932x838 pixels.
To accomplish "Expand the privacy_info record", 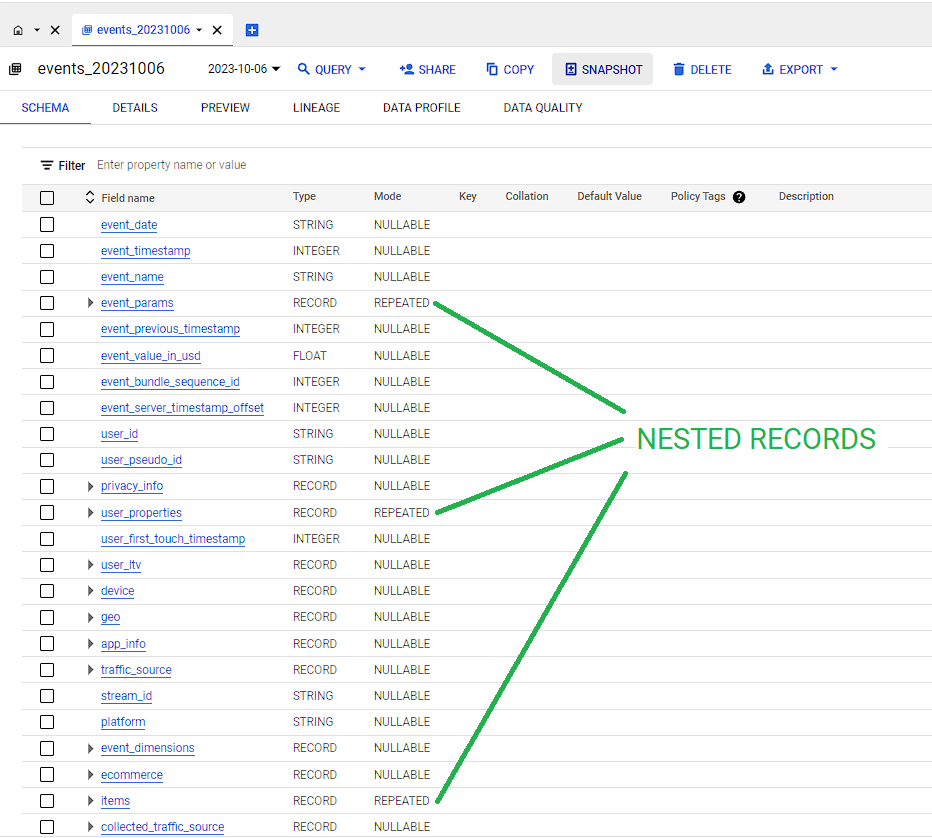I will click(90, 486).
